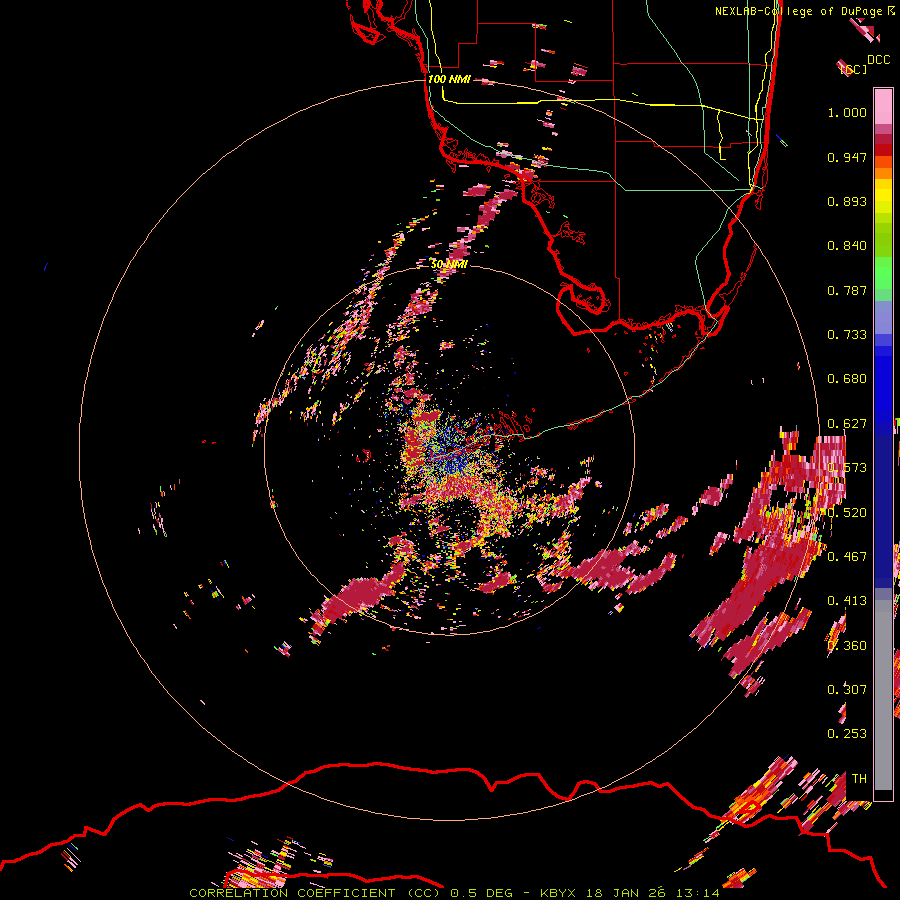The width and height of the screenshot is (900, 900).
Task: Click the 0.787 color scale value
Action: [847, 290]
